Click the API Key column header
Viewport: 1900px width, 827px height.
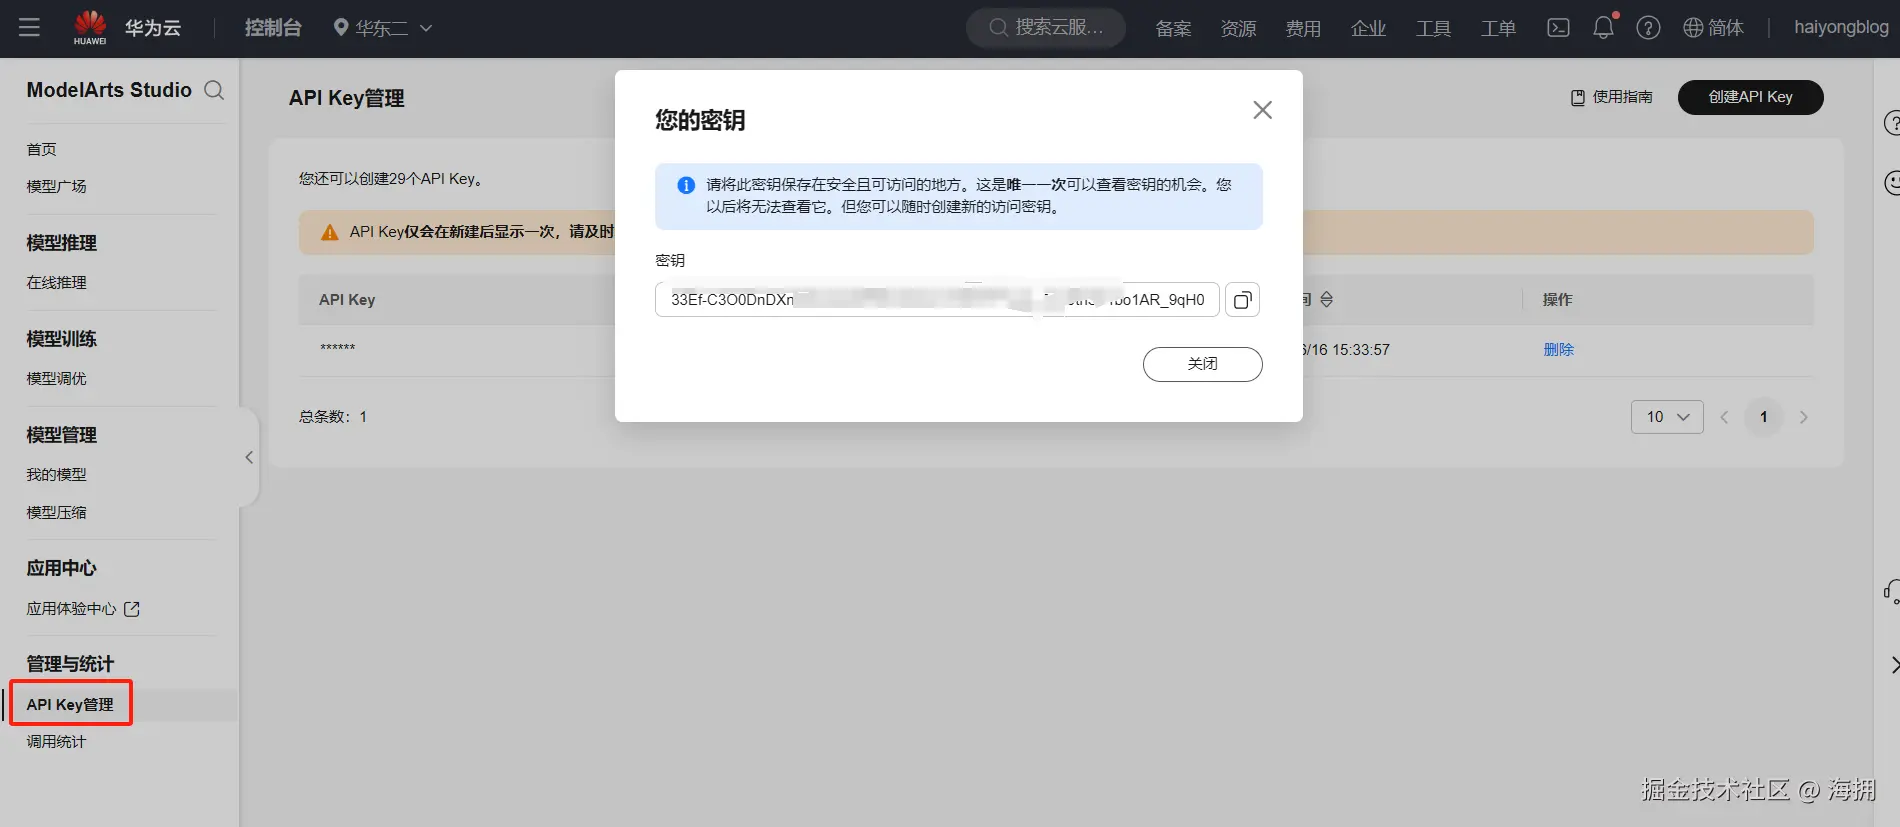coord(347,299)
